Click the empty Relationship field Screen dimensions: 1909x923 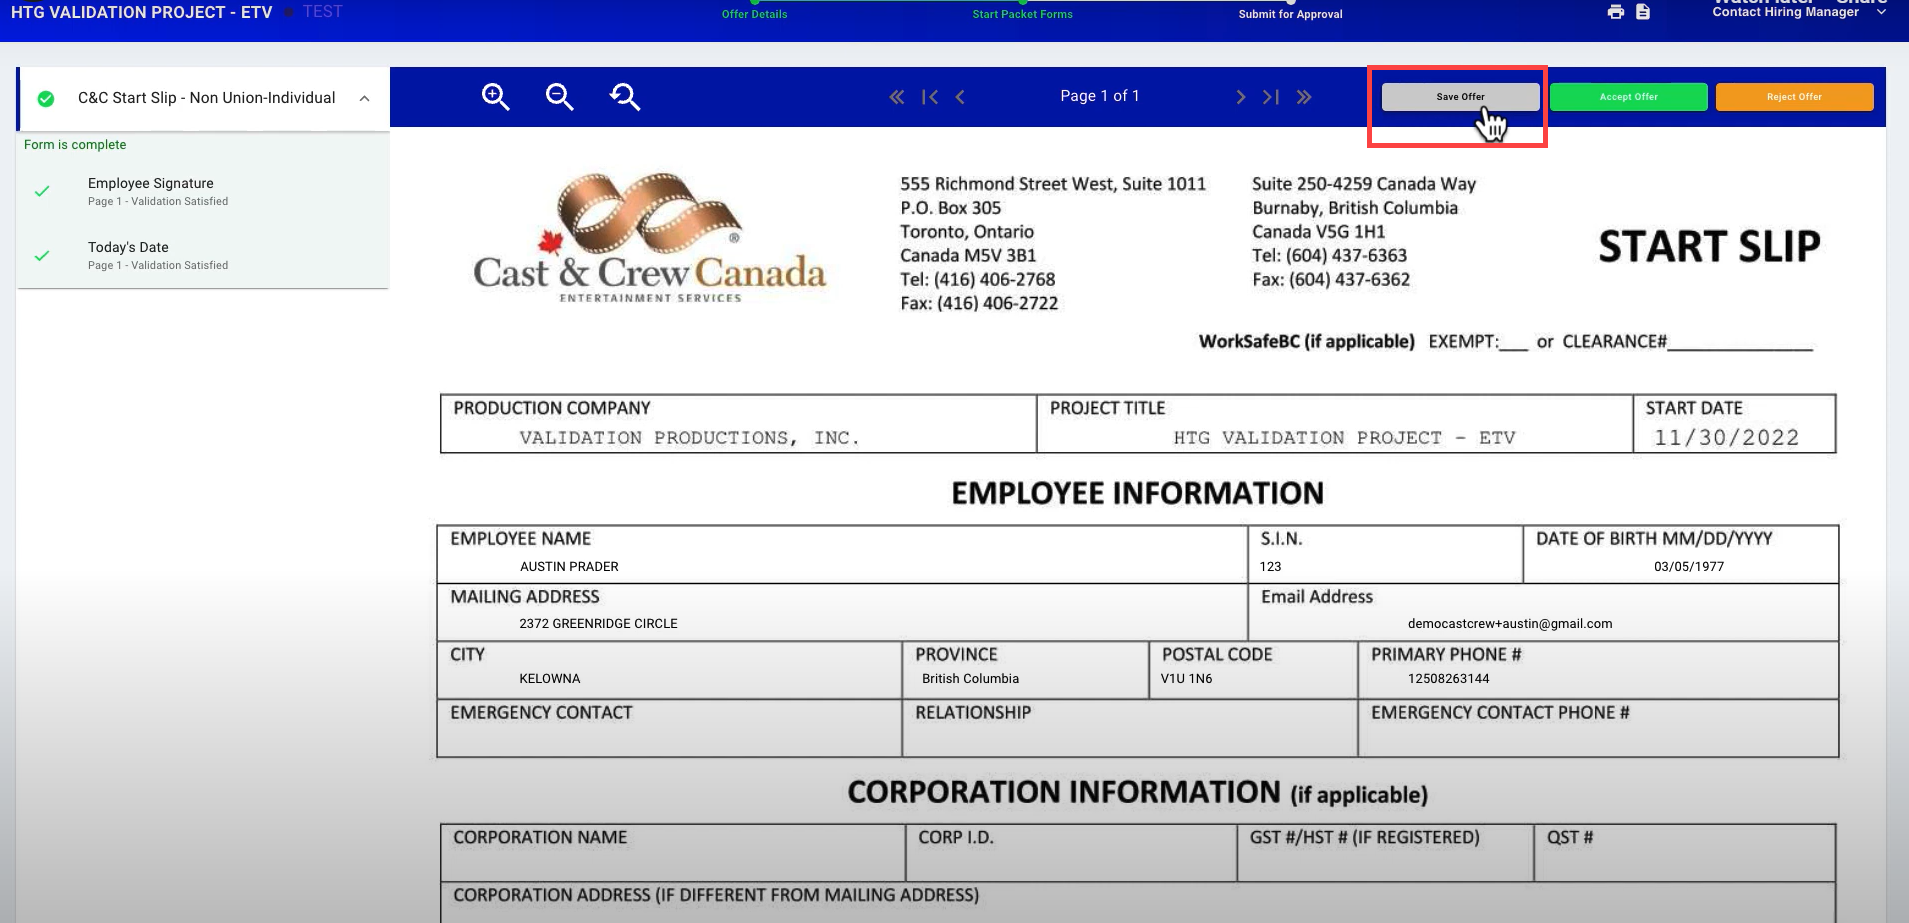click(1130, 728)
